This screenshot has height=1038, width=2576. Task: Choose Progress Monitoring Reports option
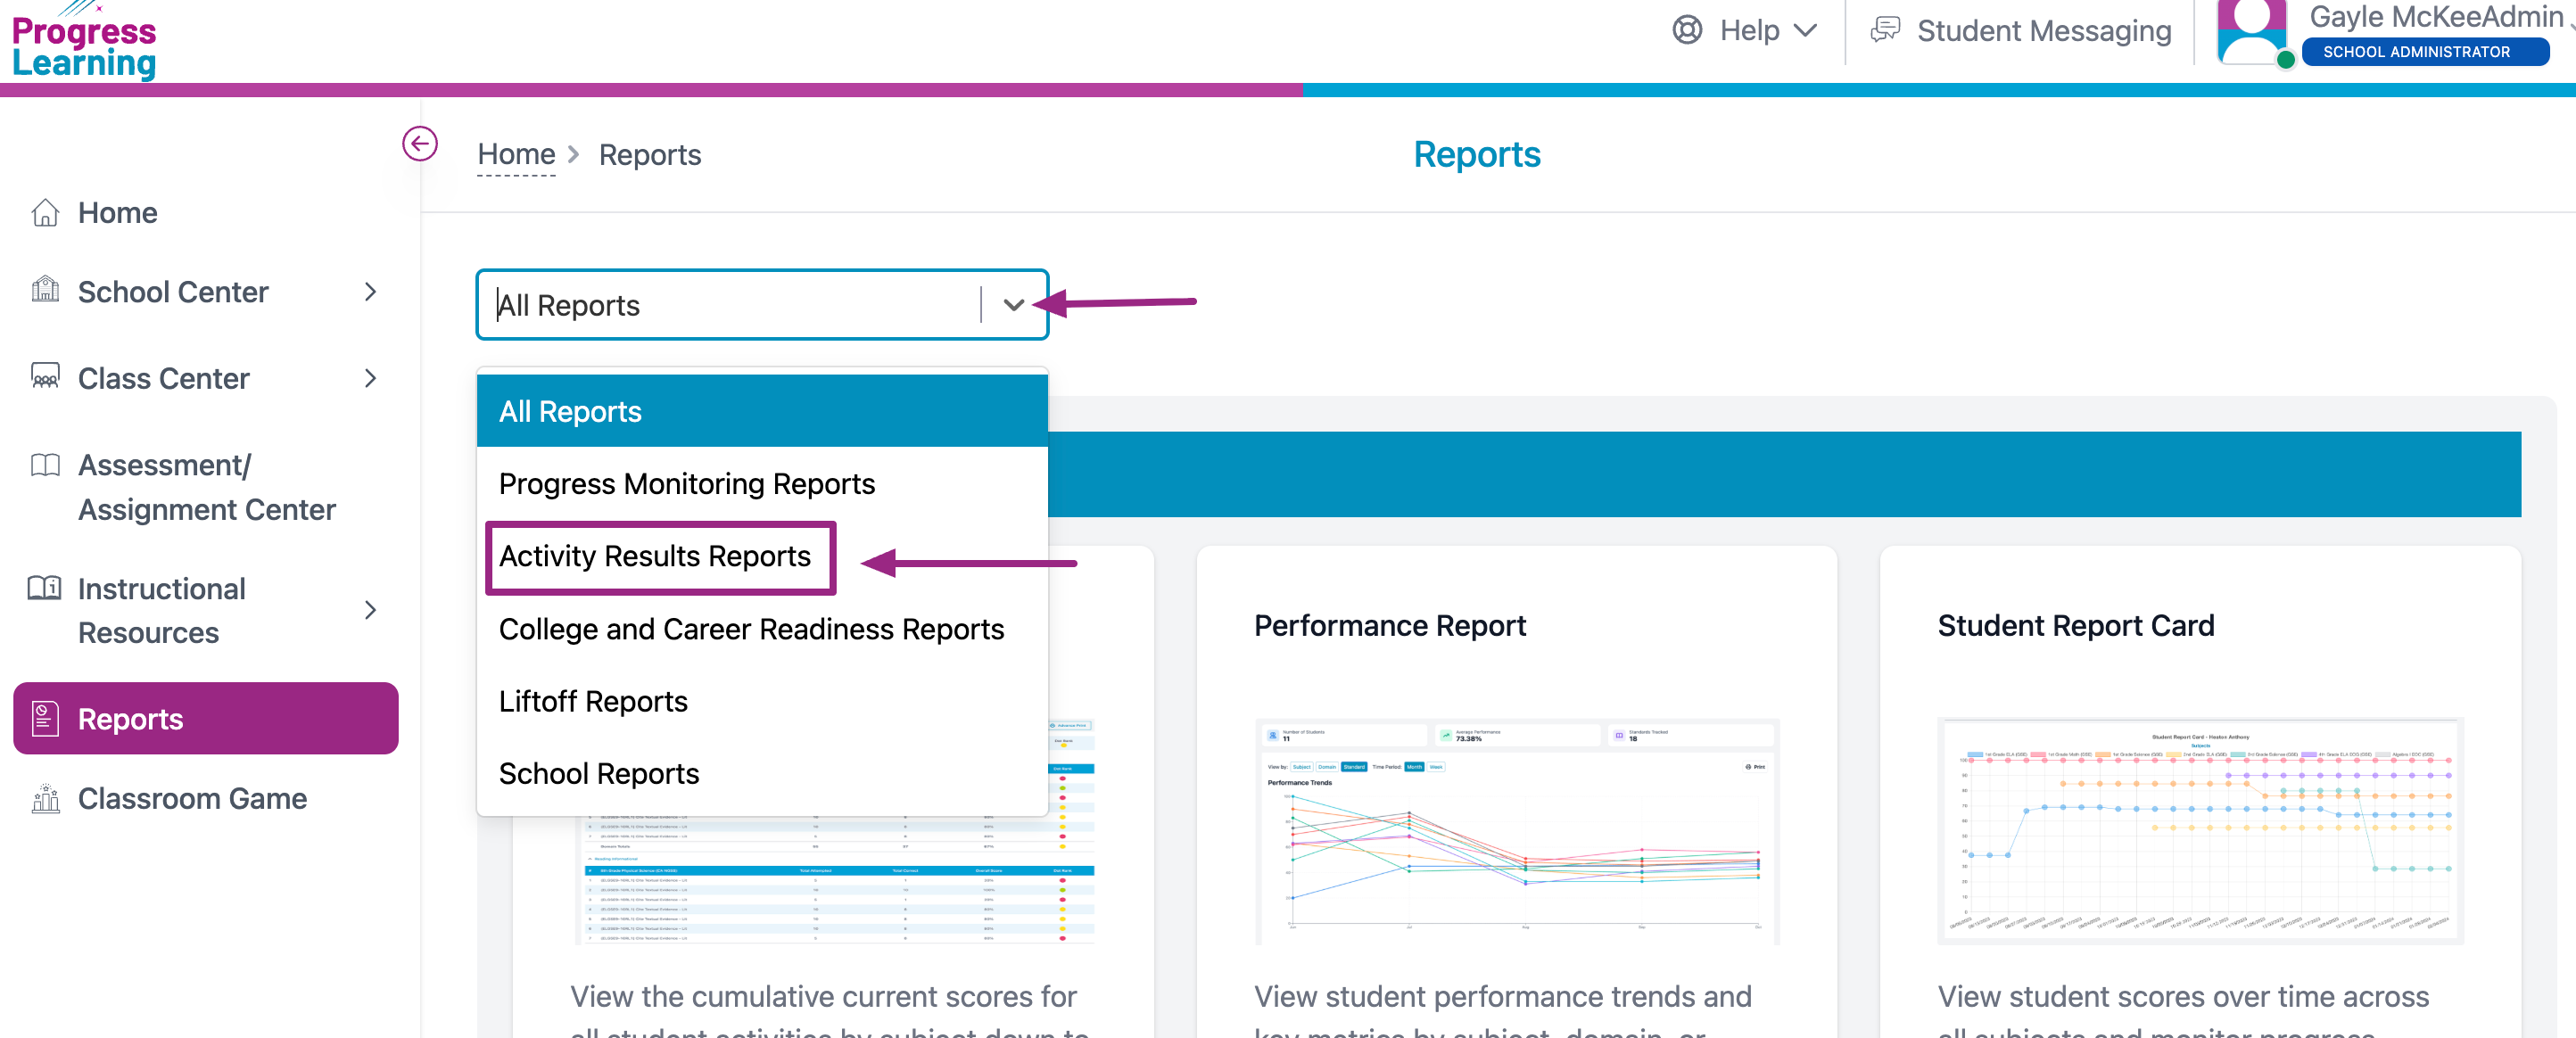click(x=686, y=484)
